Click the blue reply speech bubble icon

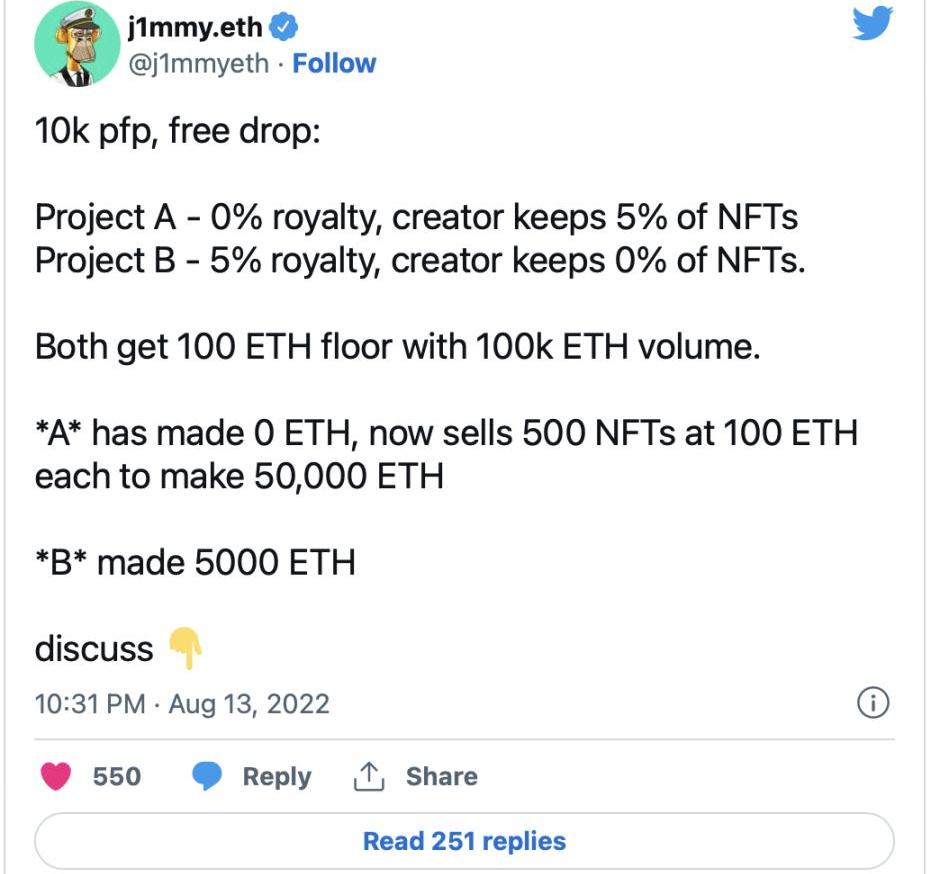click(x=208, y=777)
